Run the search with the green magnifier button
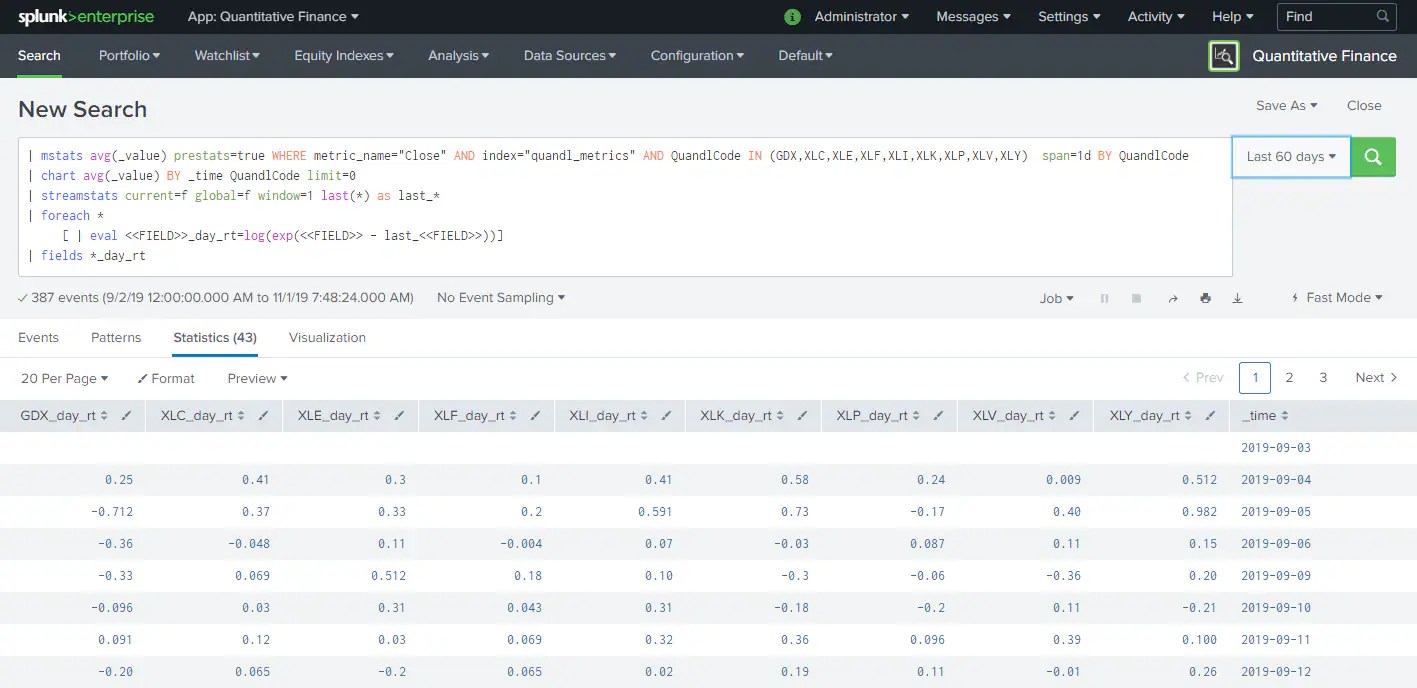1417x688 pixels. (x=1372, y=157)
